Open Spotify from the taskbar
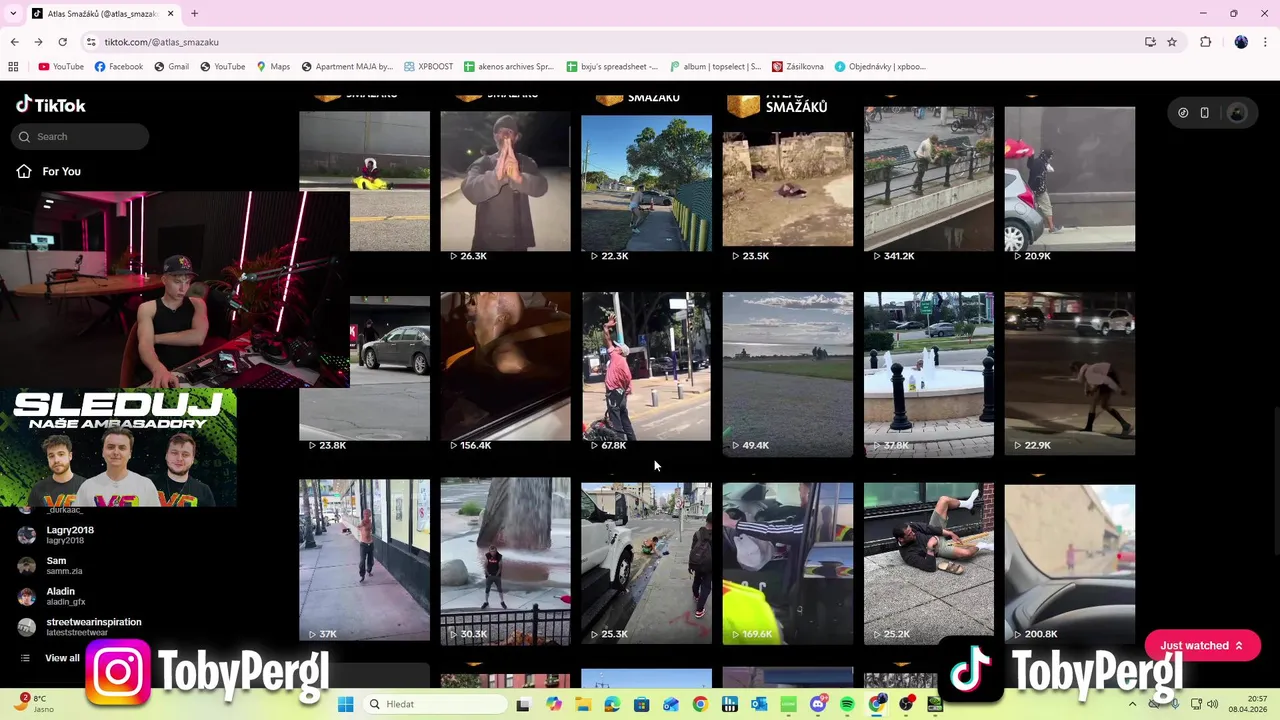The width and height of the screenshot is (1280, 720). point(847,705)
